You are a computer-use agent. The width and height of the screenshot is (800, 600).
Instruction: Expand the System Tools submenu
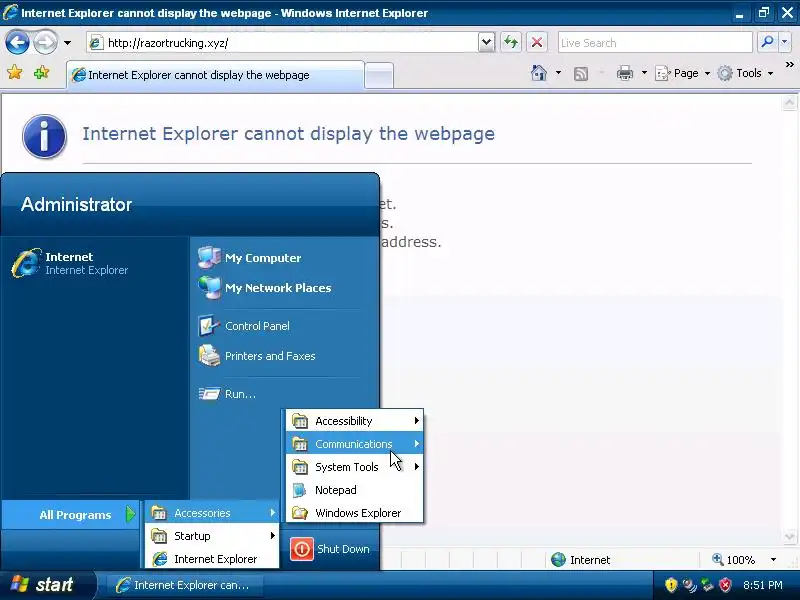point(355,467)
